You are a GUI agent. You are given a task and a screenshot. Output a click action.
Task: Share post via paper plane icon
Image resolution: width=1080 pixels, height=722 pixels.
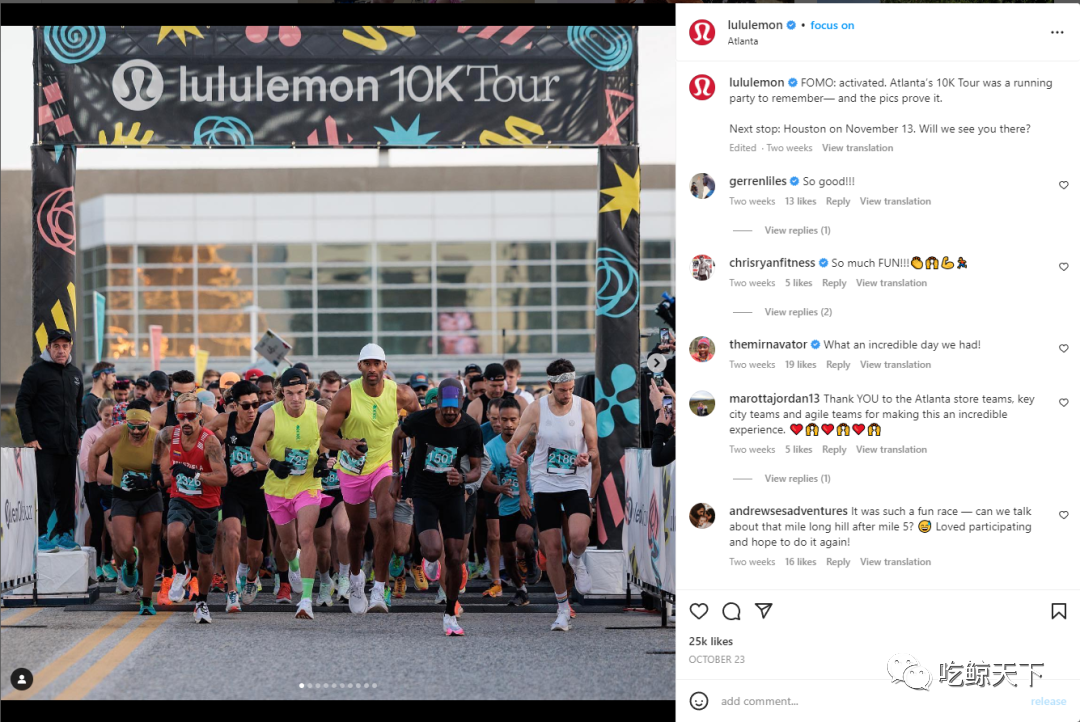click(763, 610)
